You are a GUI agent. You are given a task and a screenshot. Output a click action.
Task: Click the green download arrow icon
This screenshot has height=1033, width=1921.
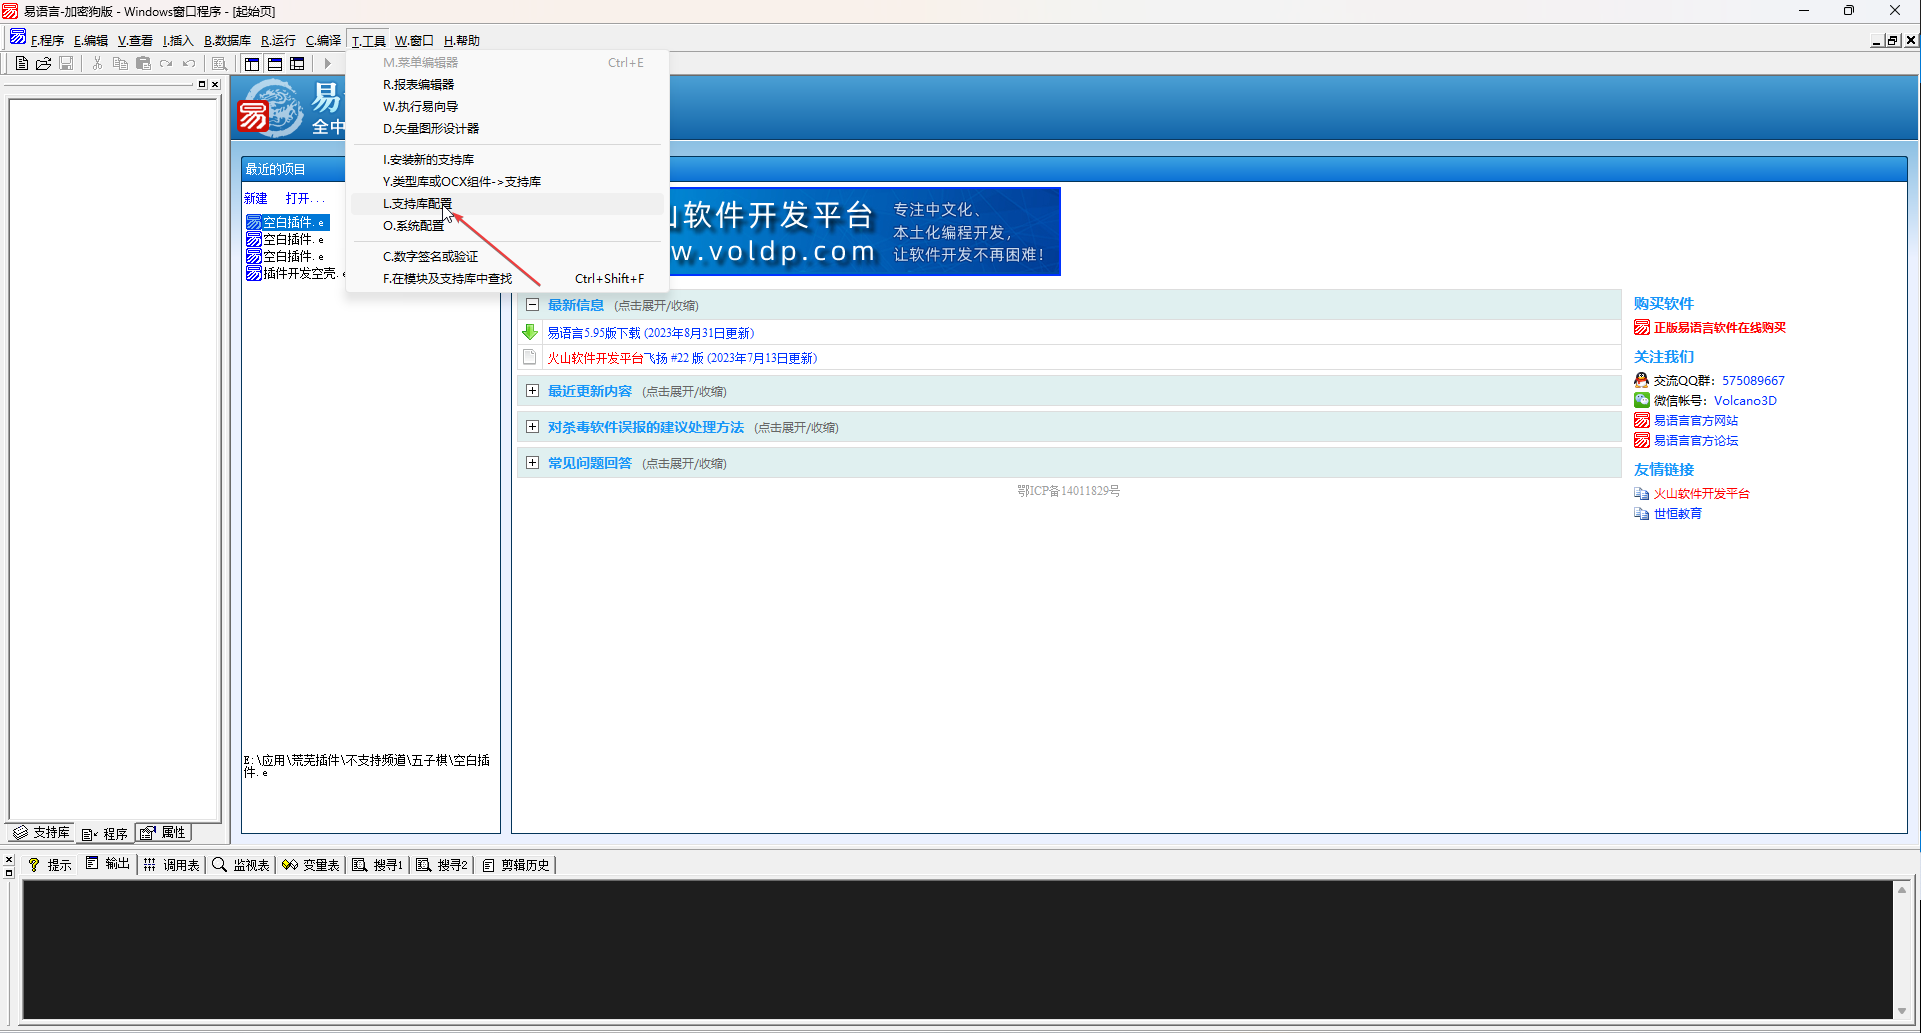(x=530, y=332)
